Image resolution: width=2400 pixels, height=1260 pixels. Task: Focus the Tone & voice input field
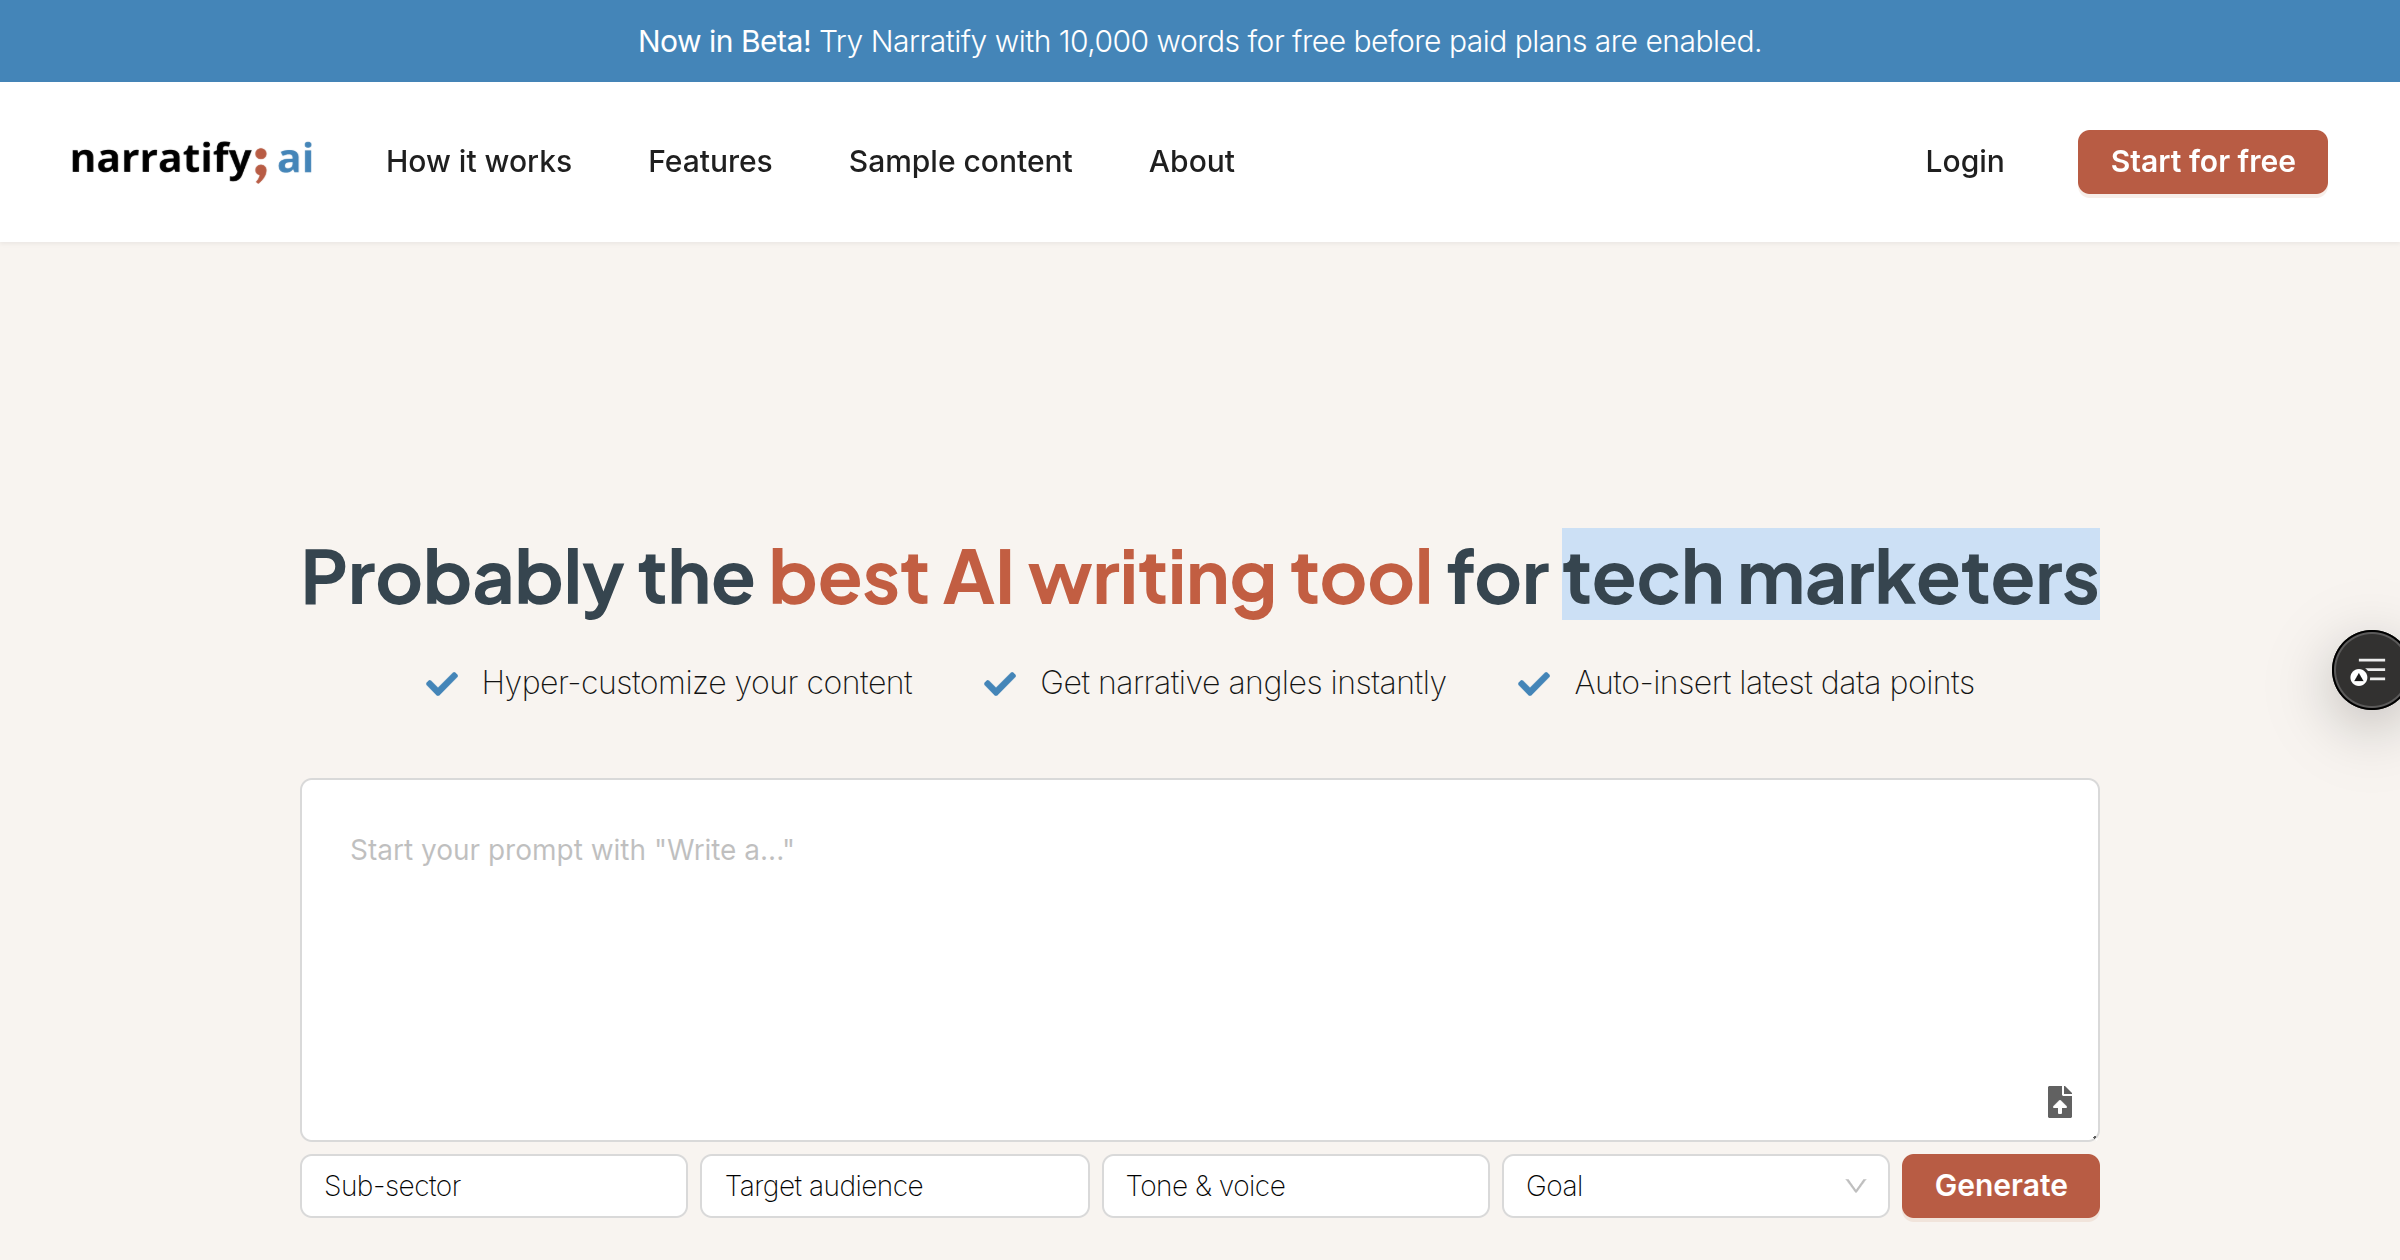(x=1295, y=1186)
